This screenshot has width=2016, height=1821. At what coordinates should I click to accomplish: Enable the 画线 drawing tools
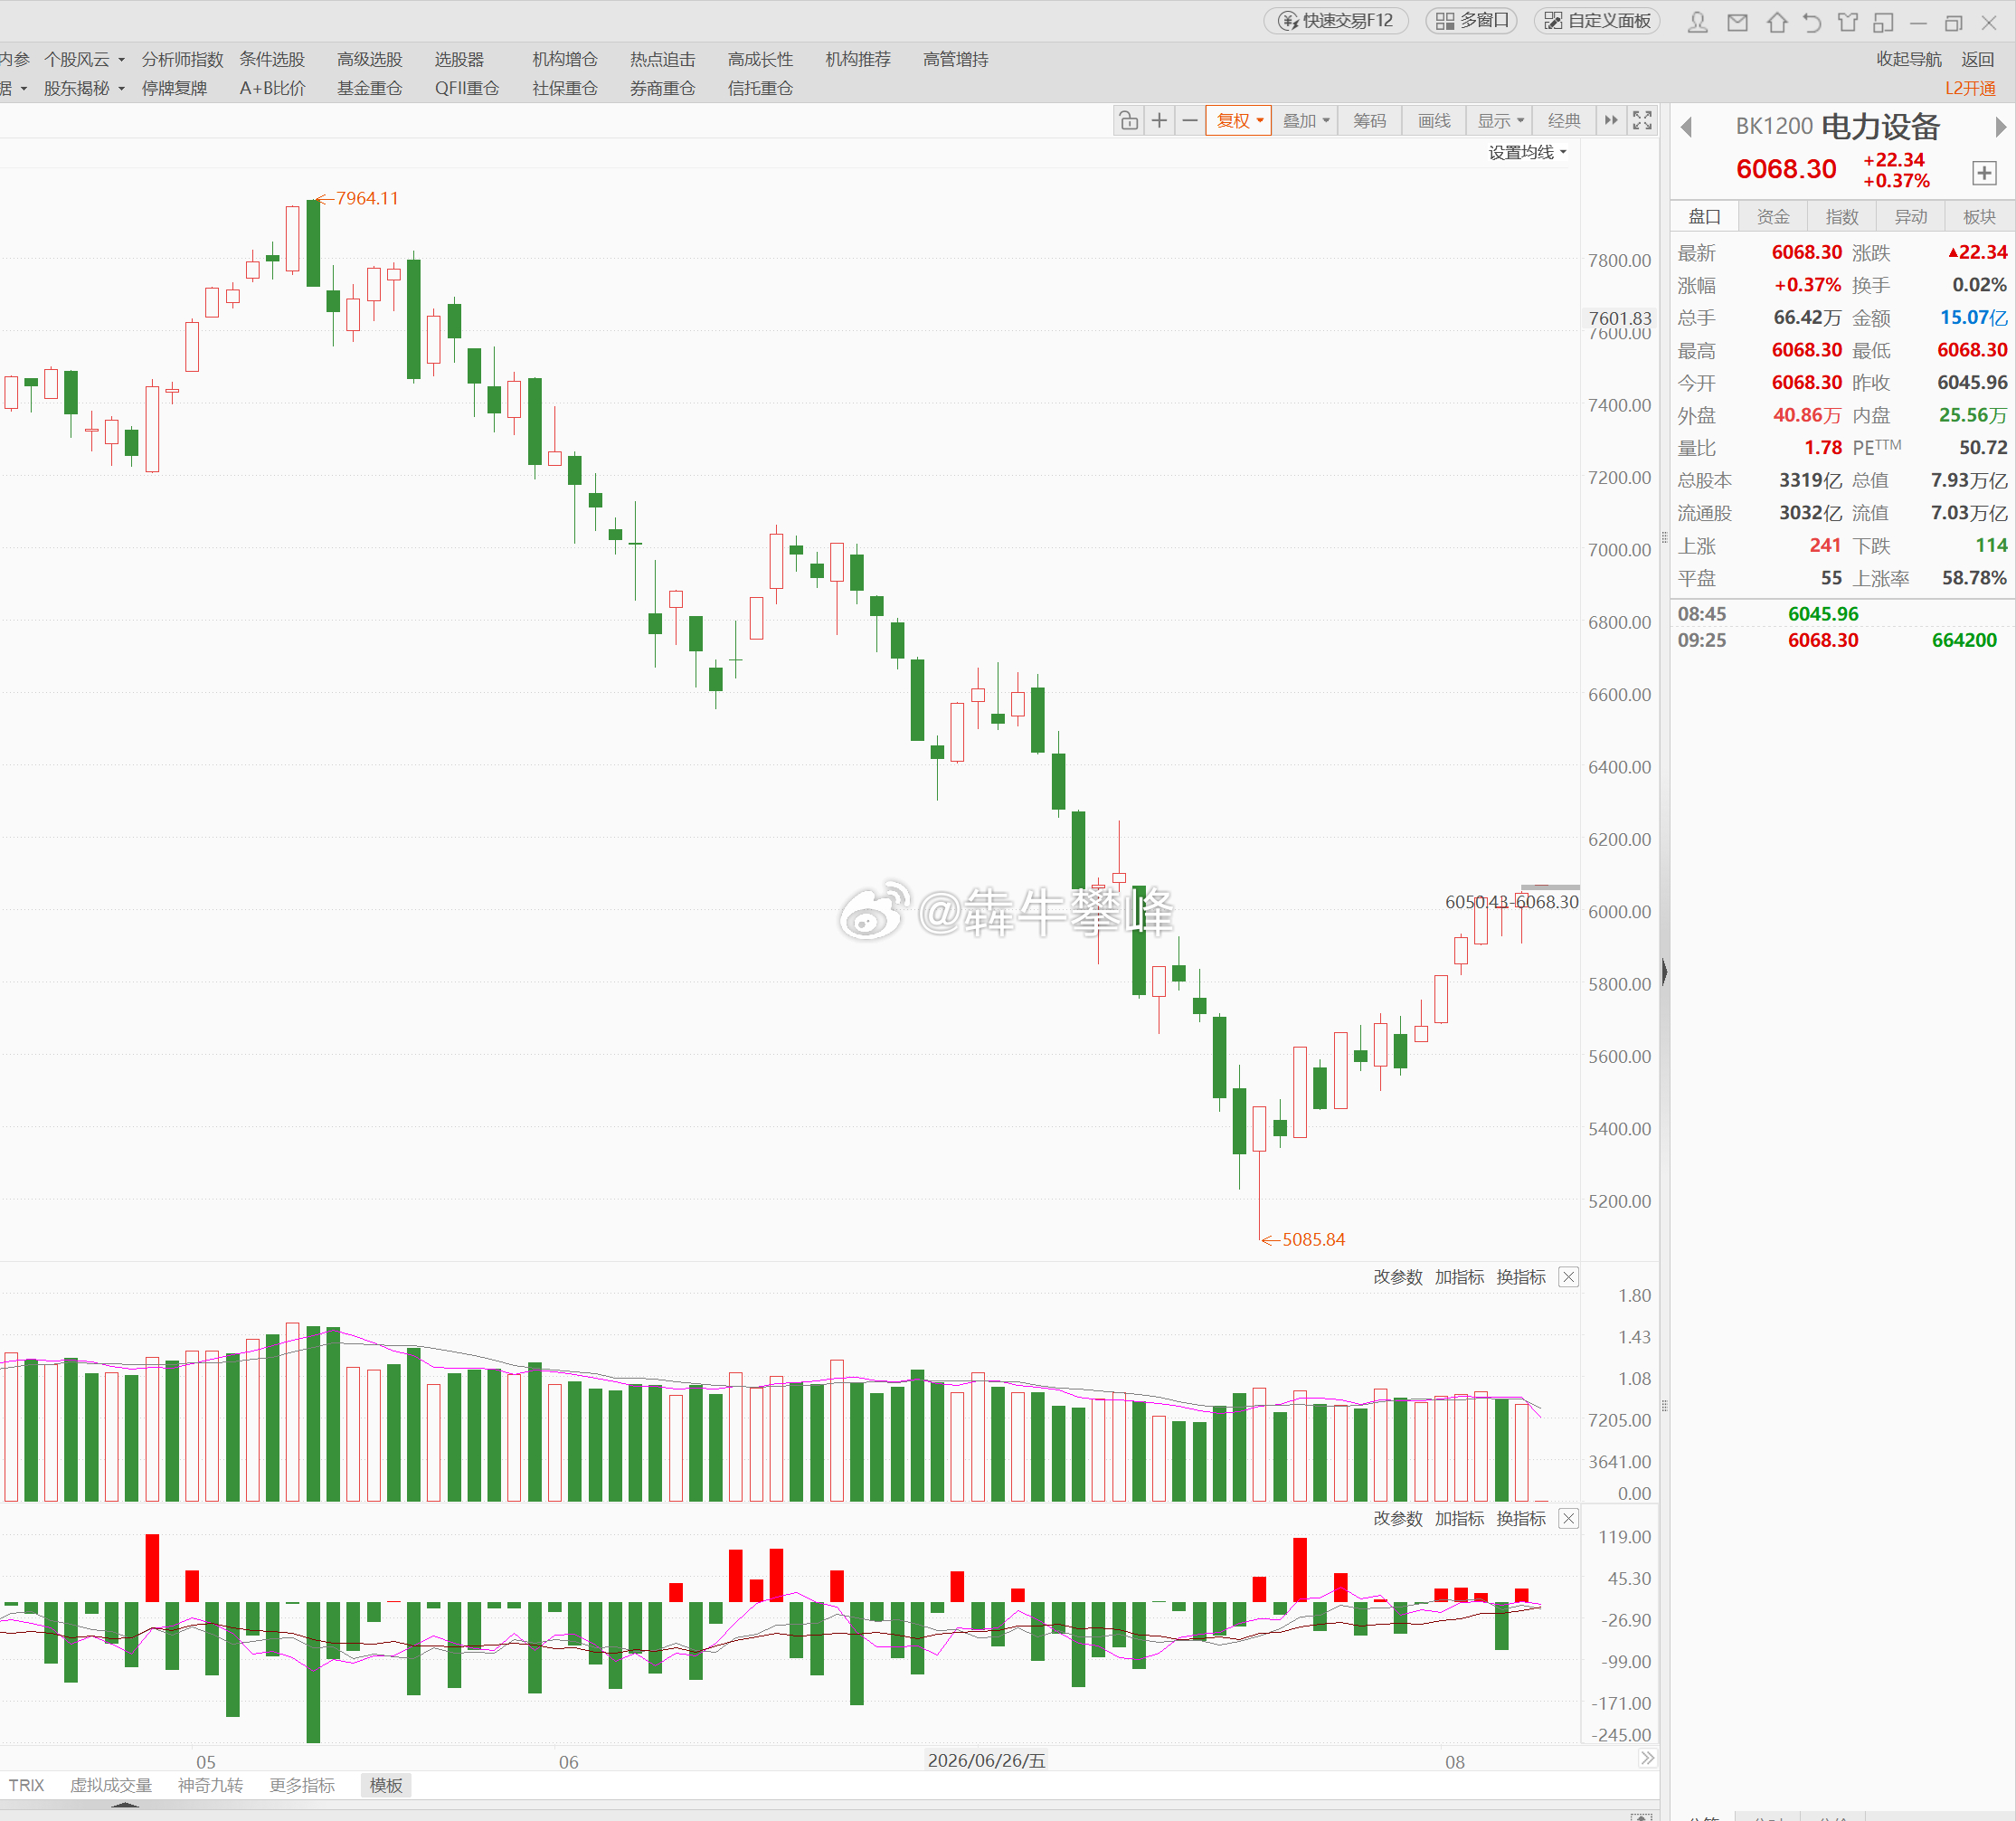[1434, 121]
